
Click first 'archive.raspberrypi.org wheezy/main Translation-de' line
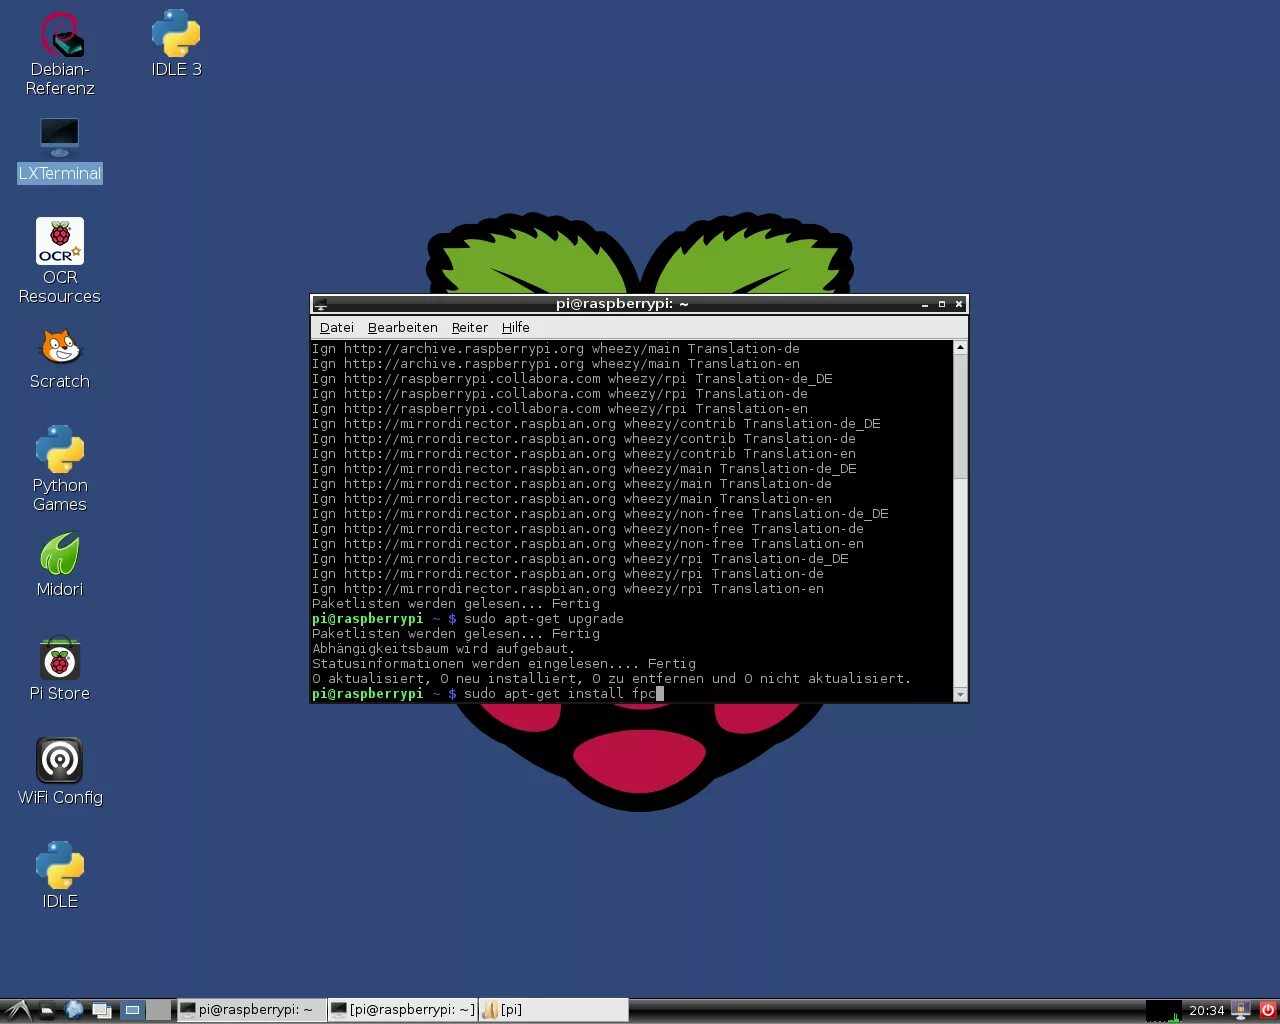[x=556, y=348]
